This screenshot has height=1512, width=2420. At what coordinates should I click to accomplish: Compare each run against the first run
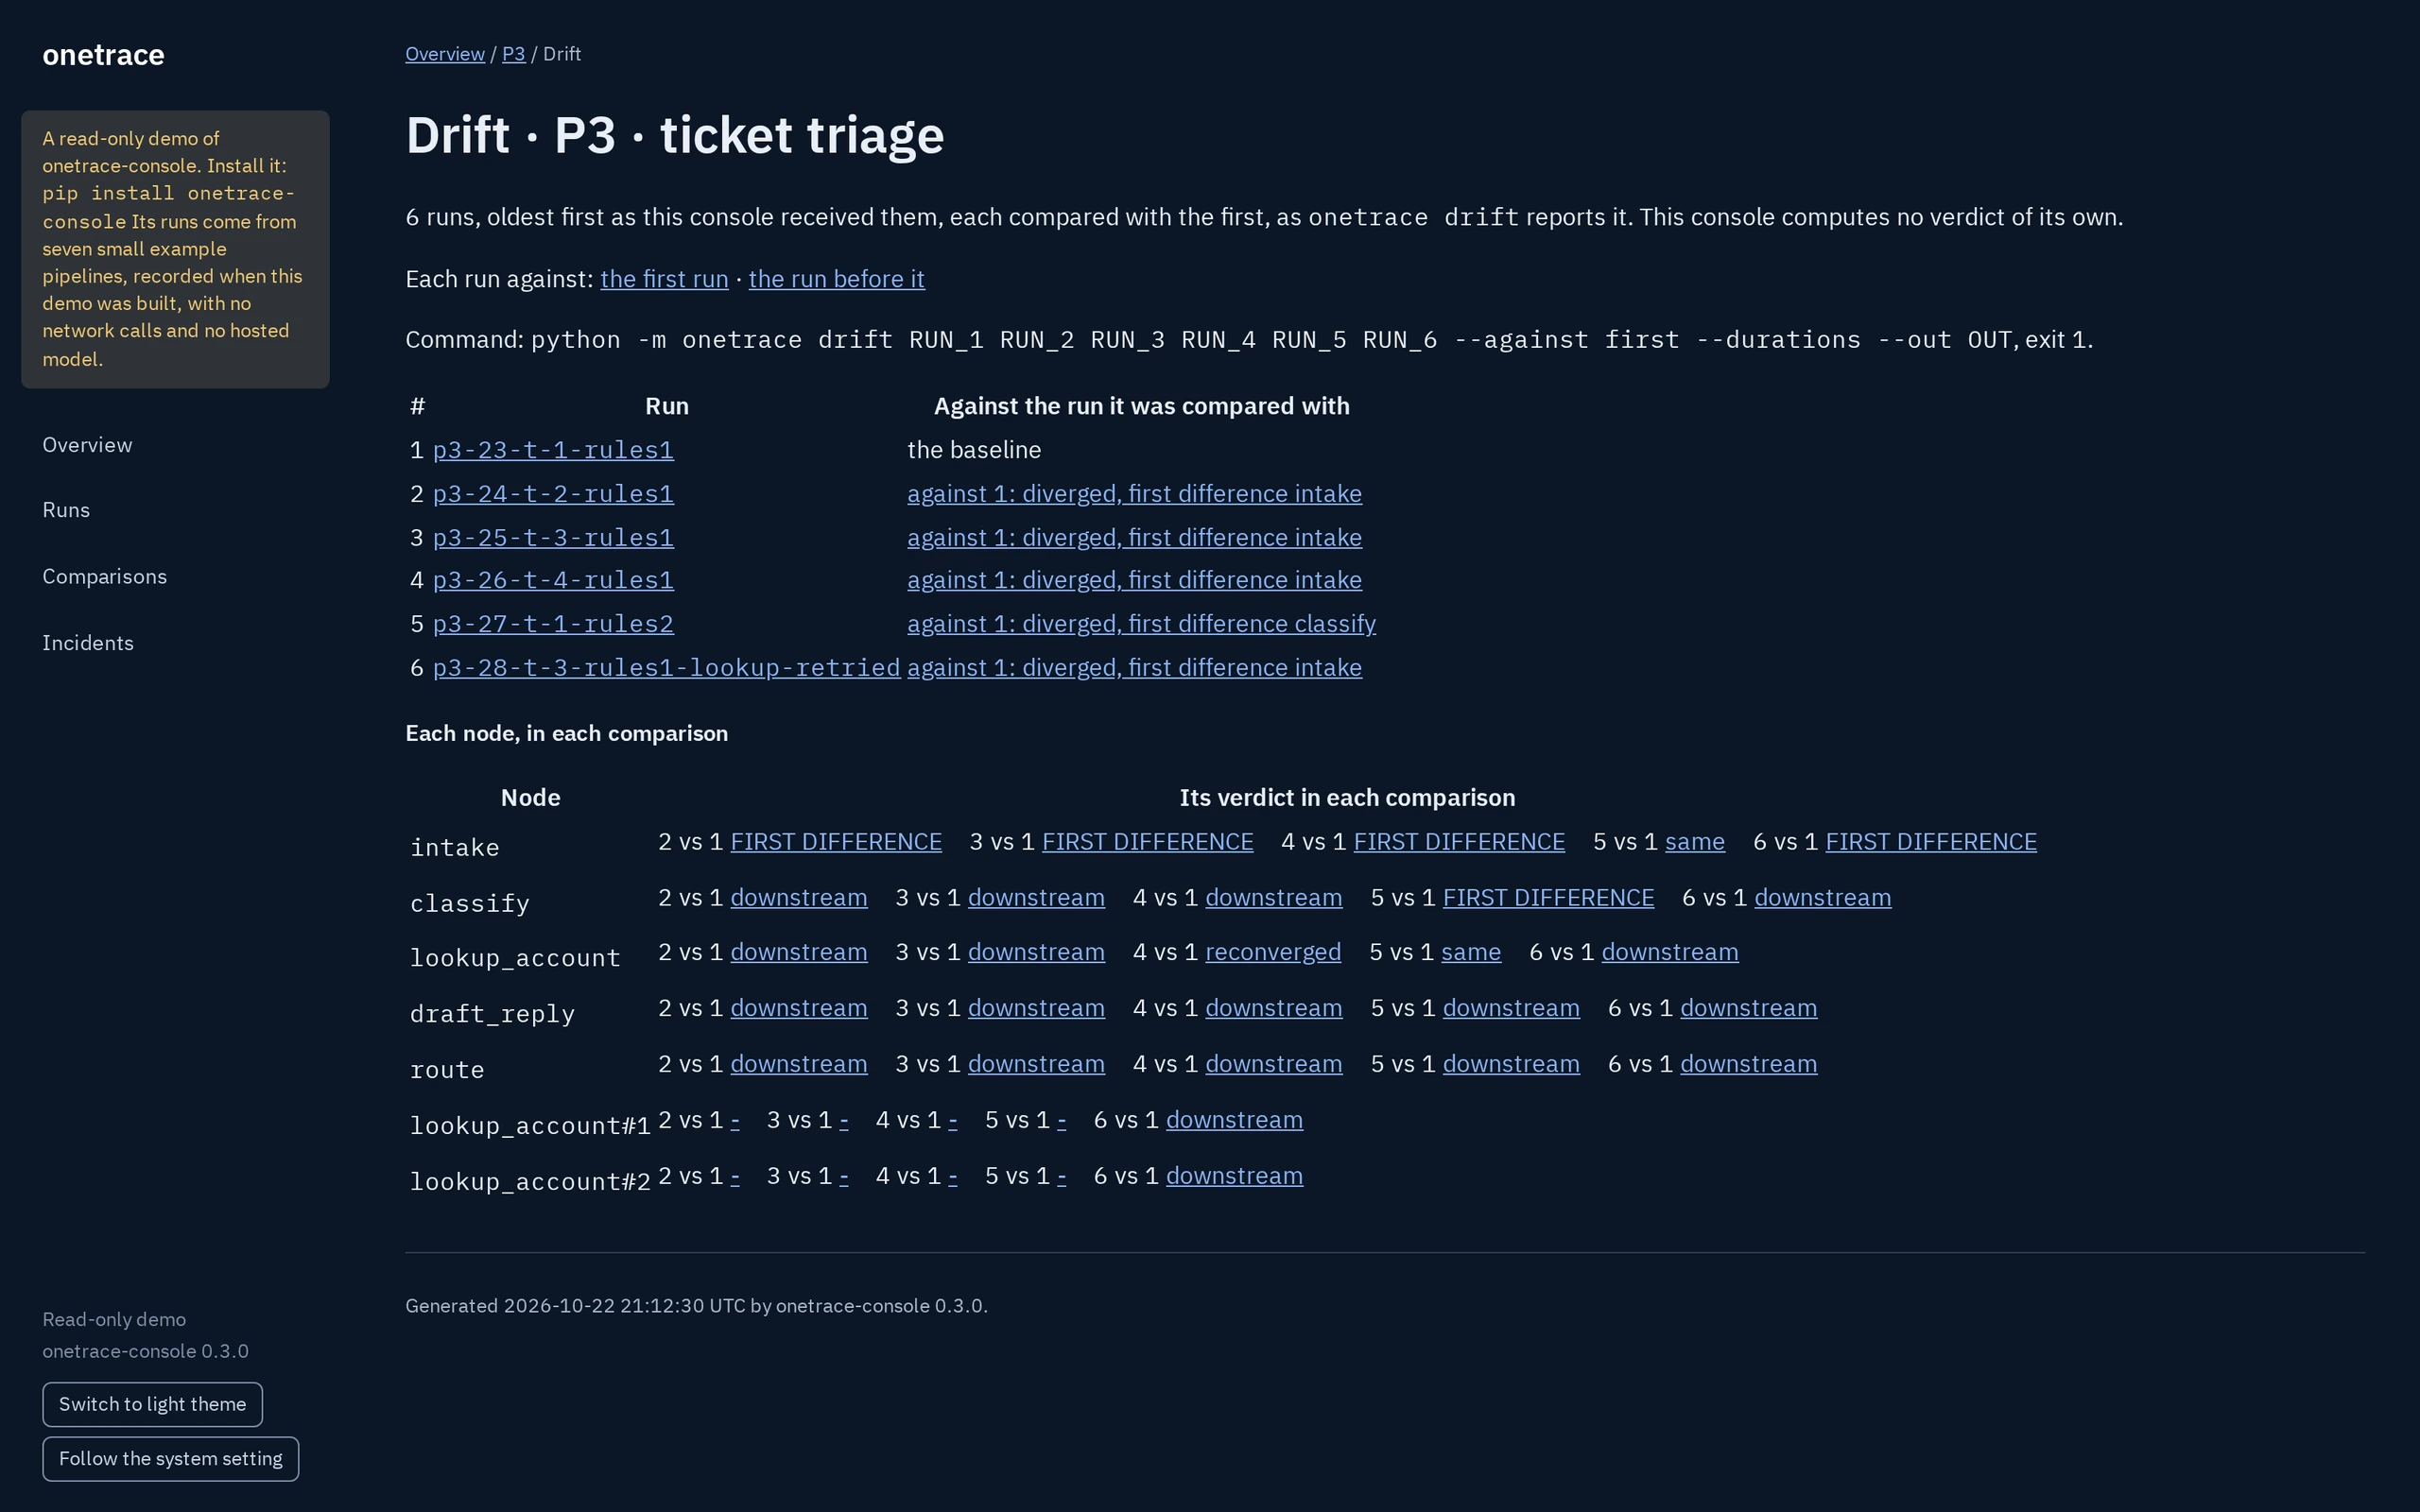coord(664,279)
